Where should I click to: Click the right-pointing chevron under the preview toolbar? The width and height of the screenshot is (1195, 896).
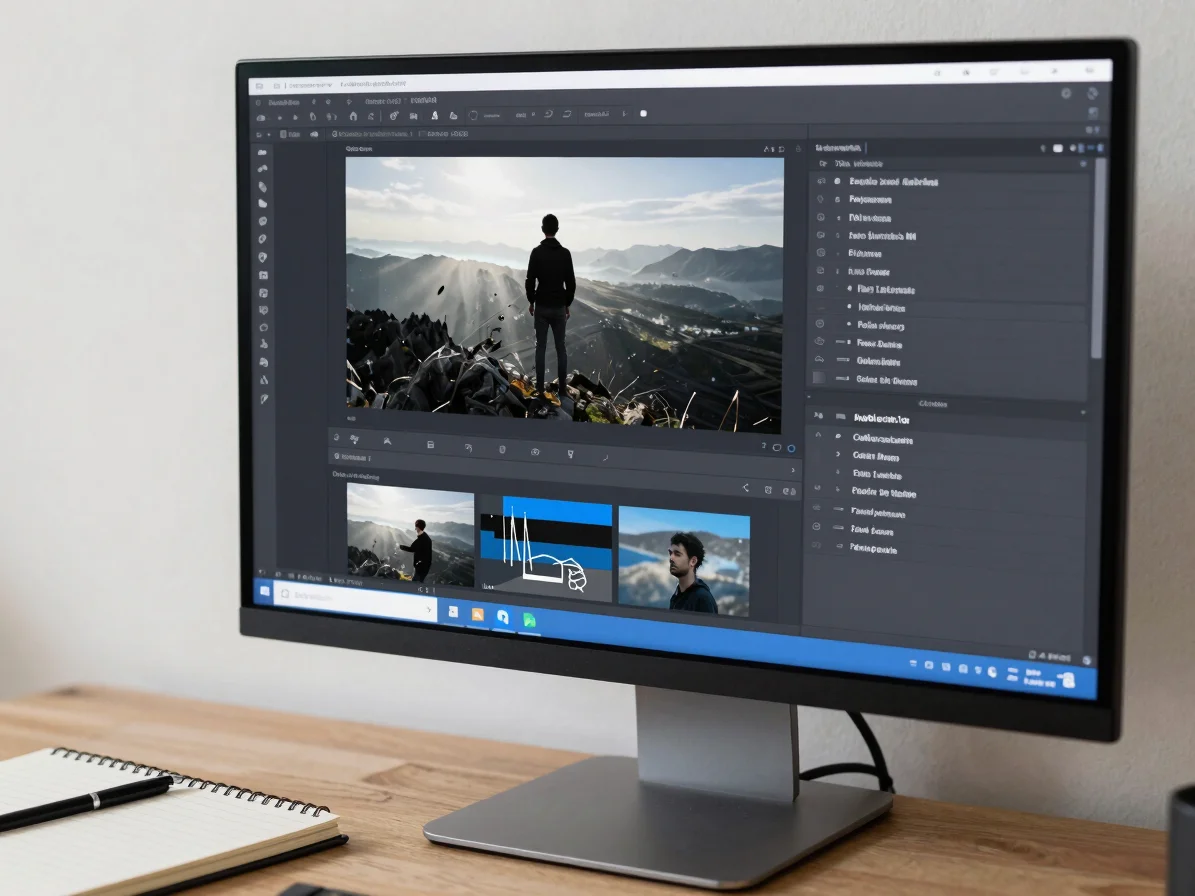pos(793,470)
